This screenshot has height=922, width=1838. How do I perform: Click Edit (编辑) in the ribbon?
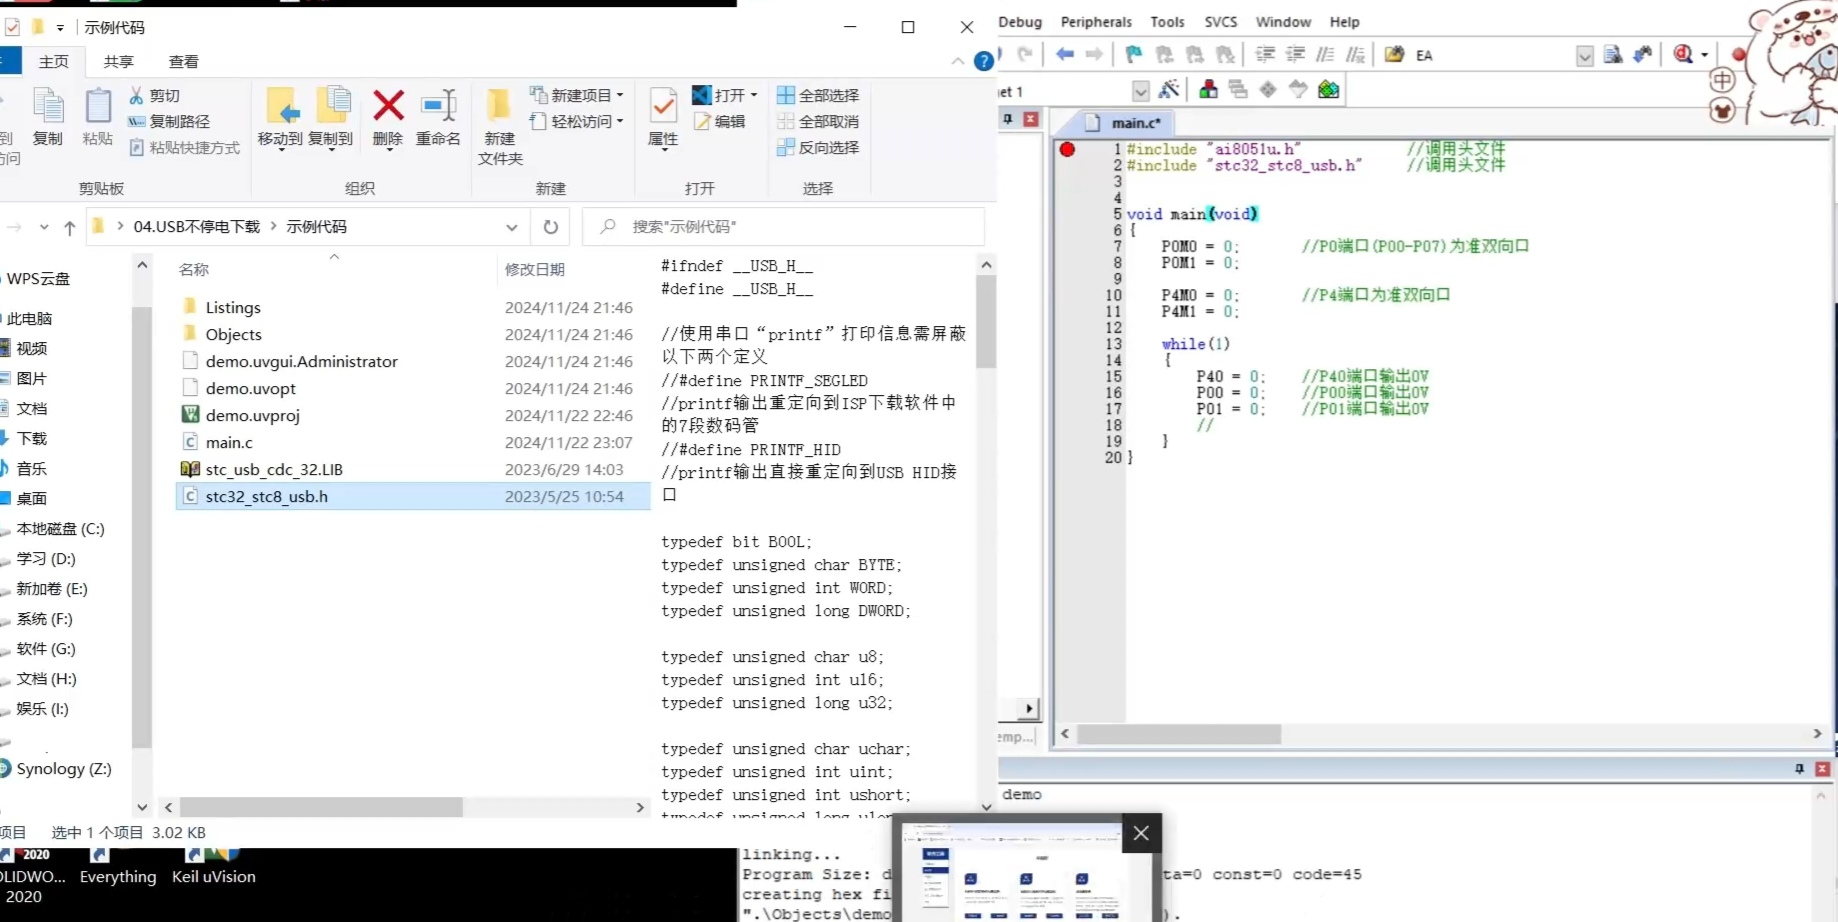point(719,121)
